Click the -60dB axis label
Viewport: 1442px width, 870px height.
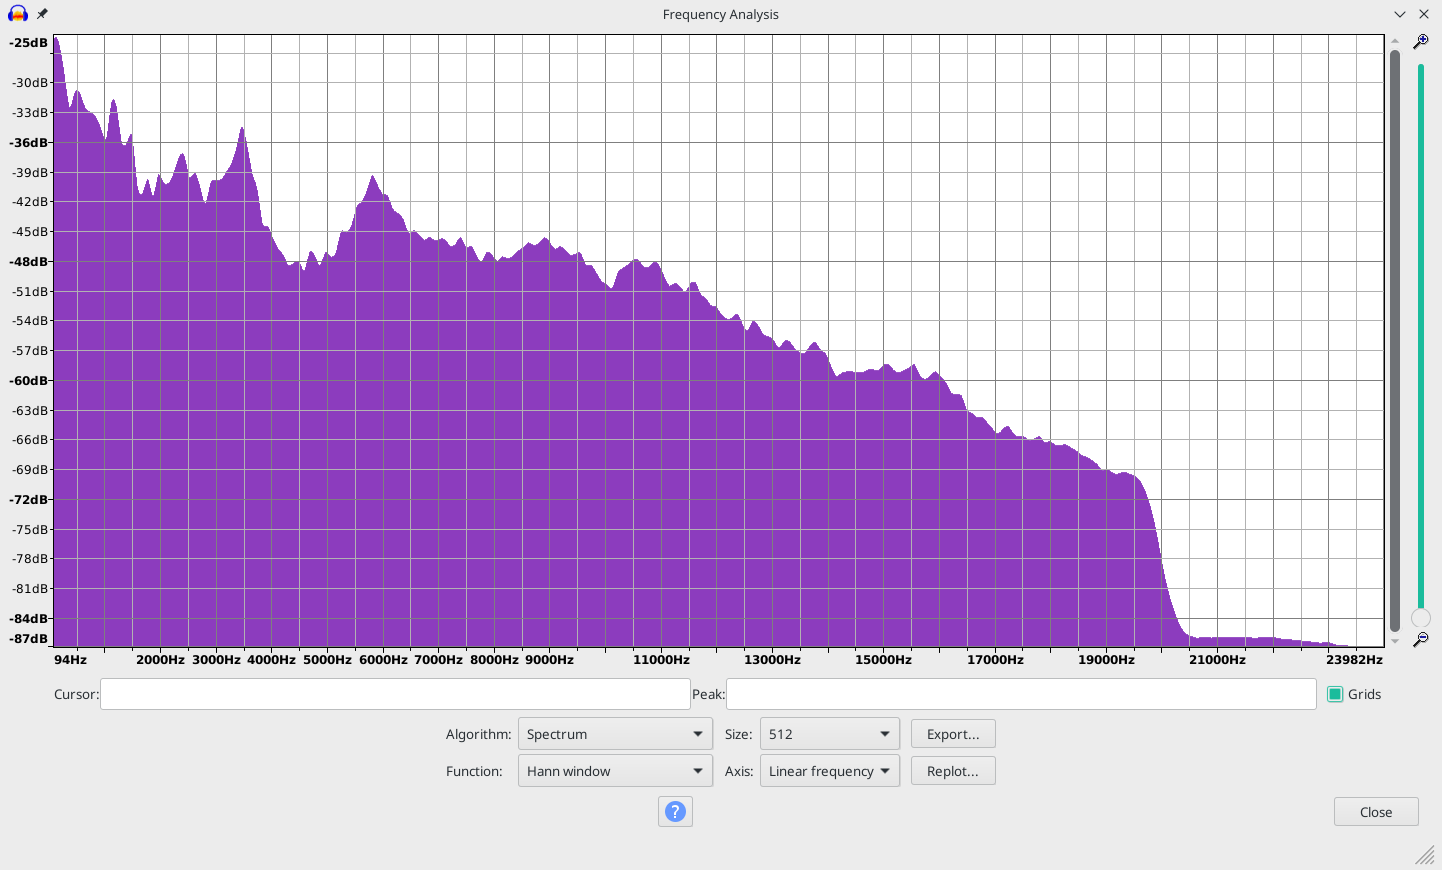point(28,380)
